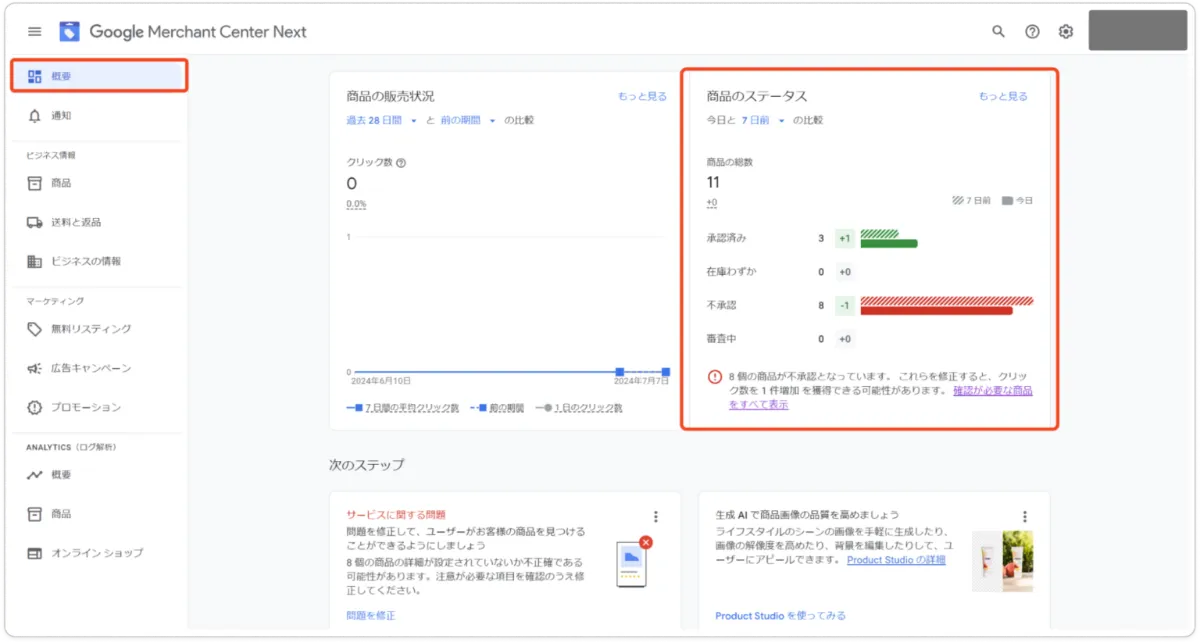The width and height of the screenshot is (1200, 642).
Task: Click the 承認済み +1 change badge
Action: [x=844, y=238]
